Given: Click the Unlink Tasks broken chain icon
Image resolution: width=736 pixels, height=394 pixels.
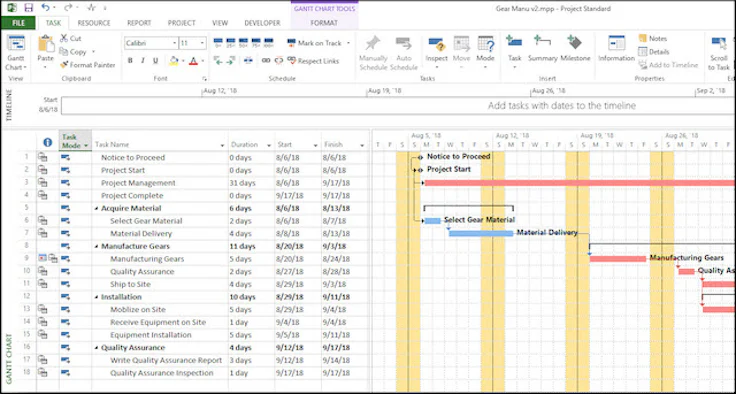Looking at the screenshot, I should click(279, 61).
